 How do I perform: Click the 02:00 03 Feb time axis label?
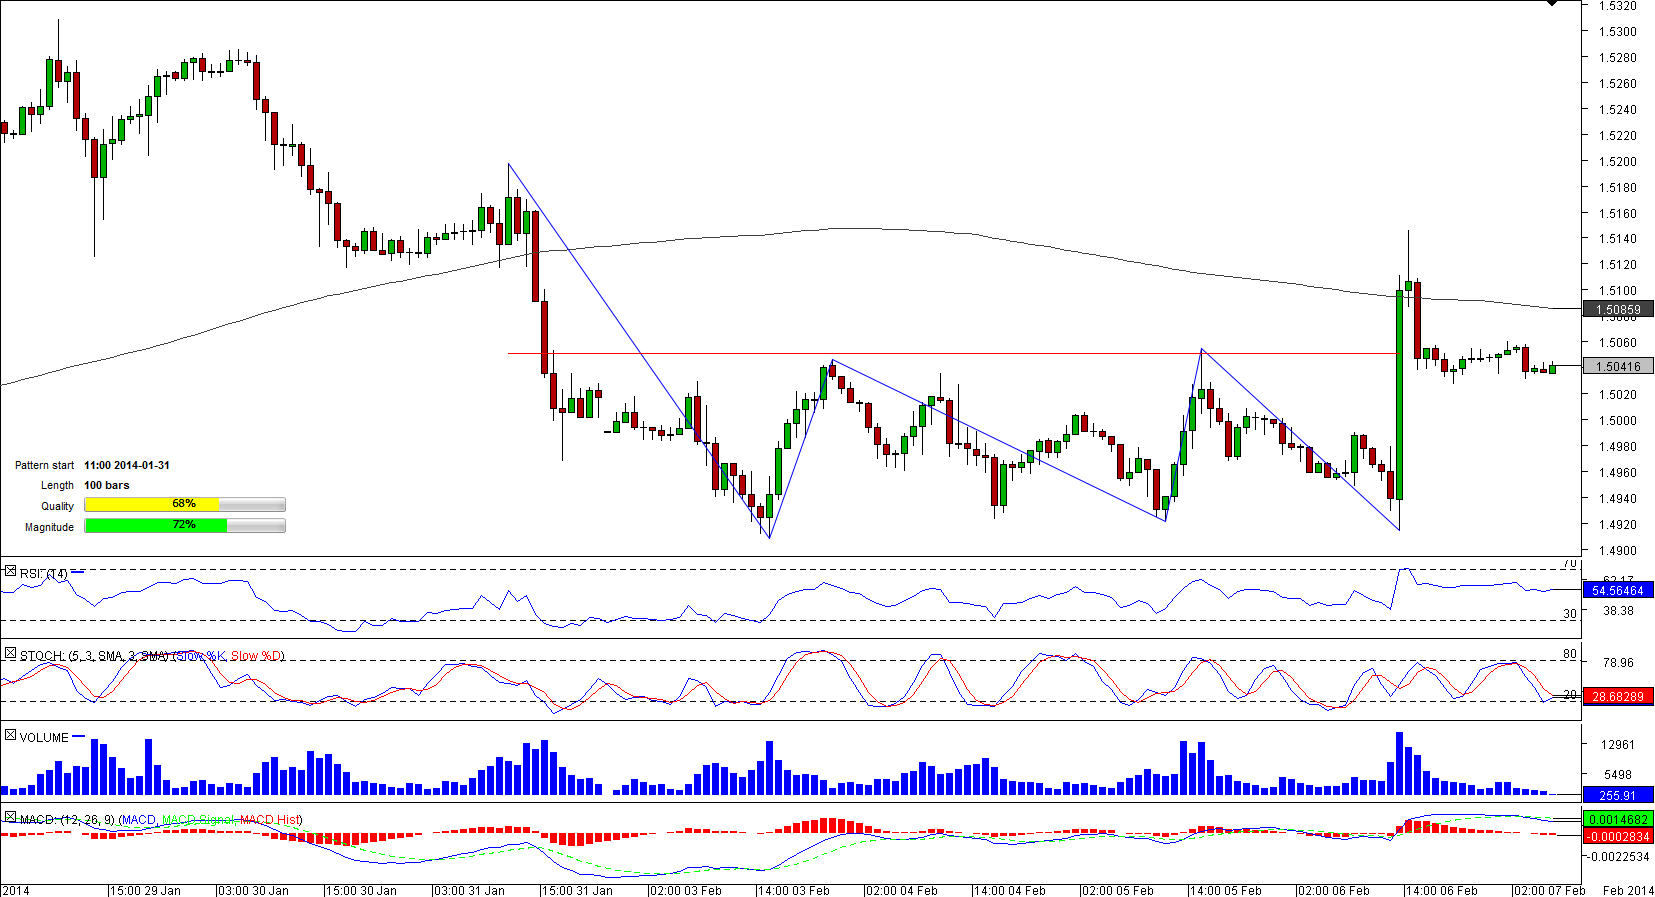686,891
